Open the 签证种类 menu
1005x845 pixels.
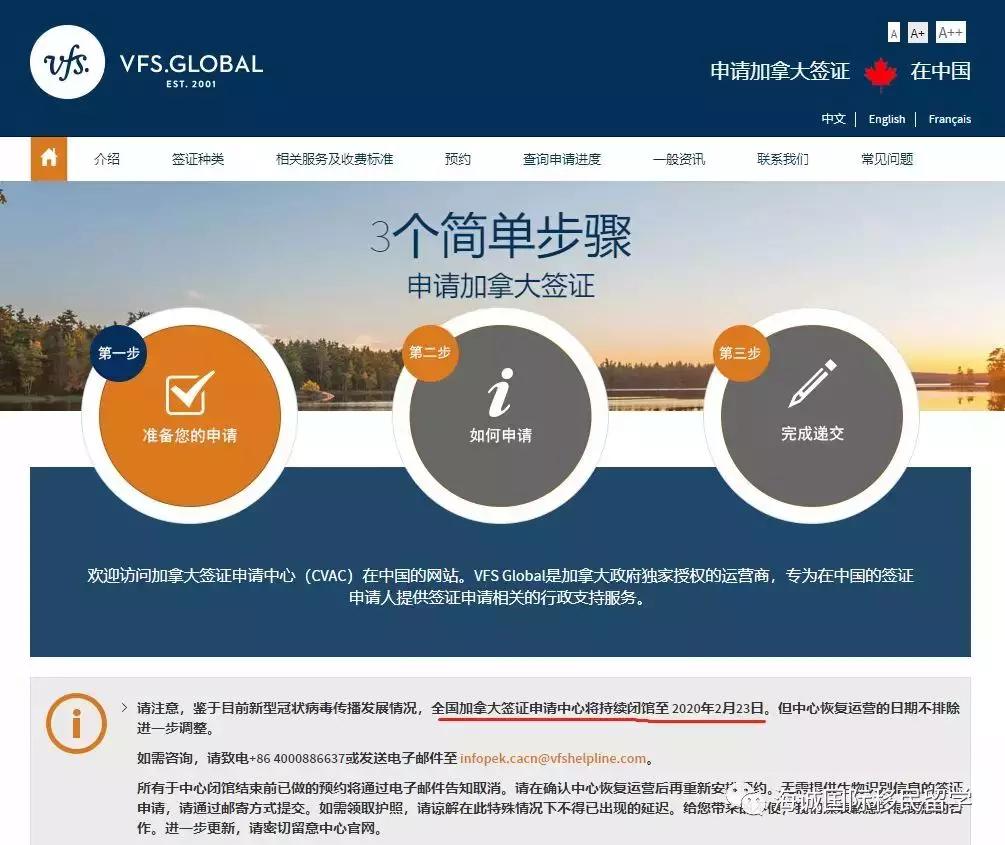pos(197,159)
